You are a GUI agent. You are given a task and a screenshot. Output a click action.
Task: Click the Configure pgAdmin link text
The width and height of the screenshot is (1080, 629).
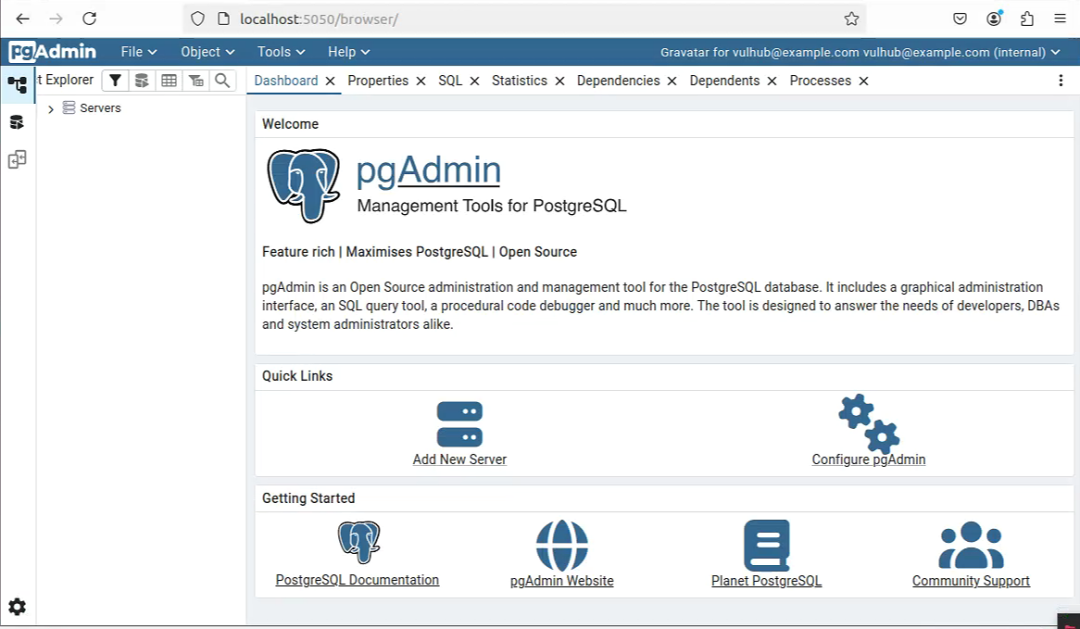(869, 460)
